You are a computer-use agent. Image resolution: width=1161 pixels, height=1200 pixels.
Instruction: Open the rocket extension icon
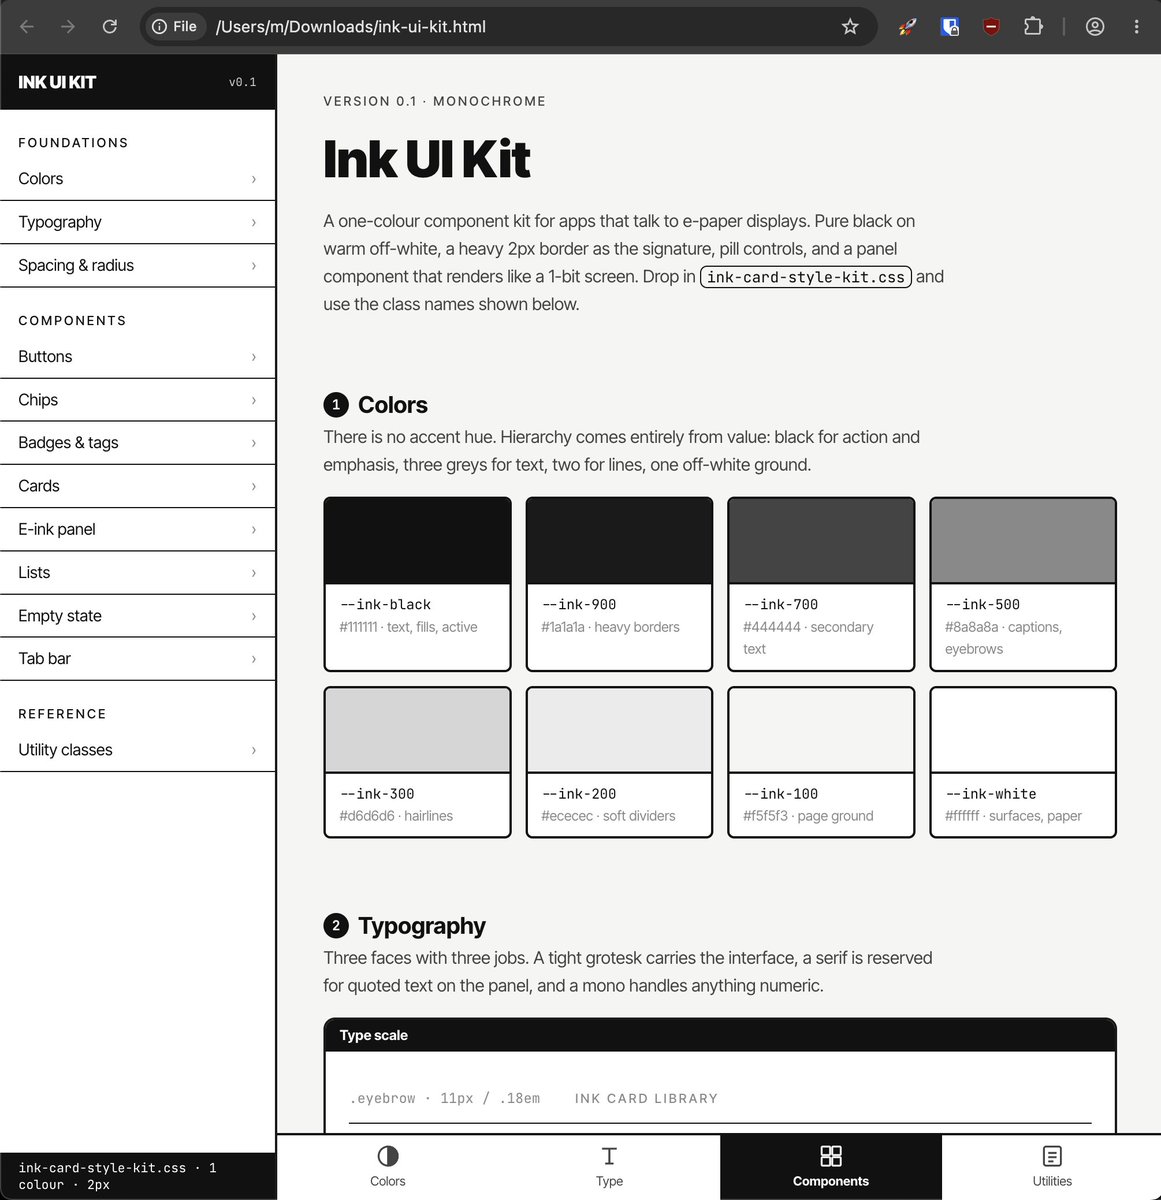(908, 27)
